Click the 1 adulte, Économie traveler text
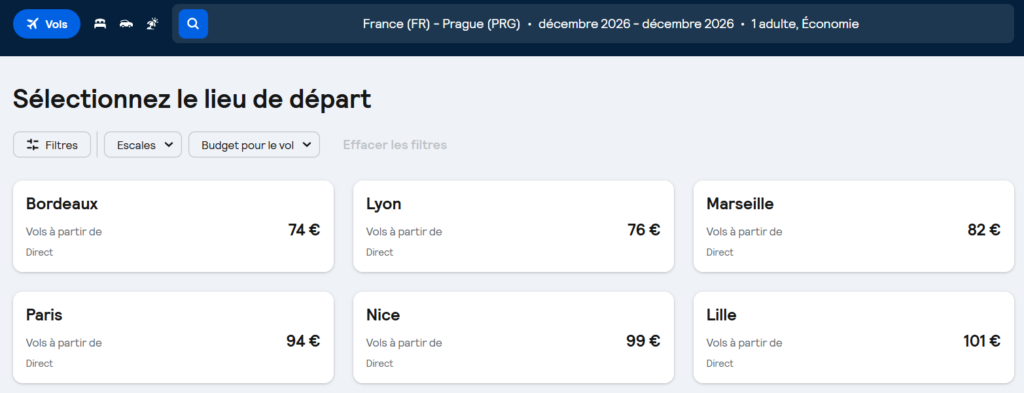 [x=805, y=24]
